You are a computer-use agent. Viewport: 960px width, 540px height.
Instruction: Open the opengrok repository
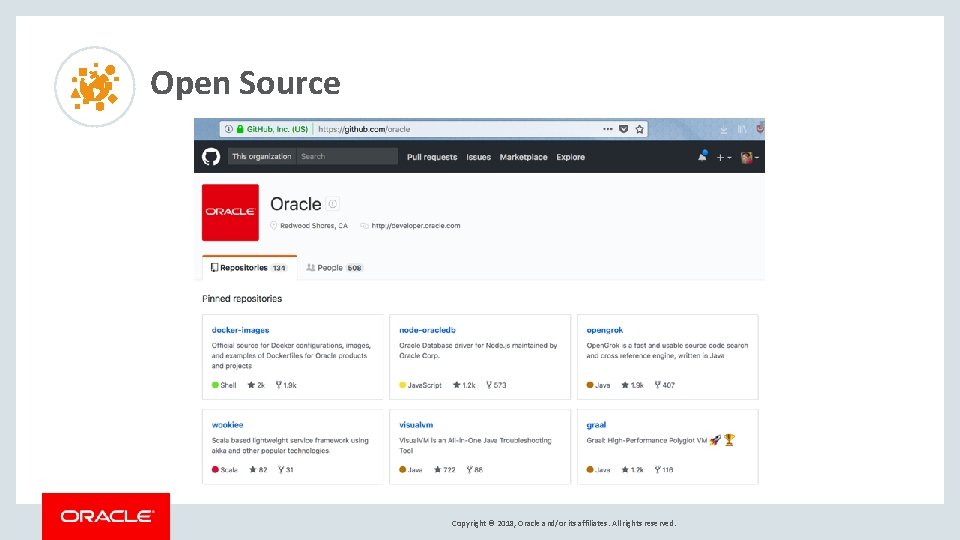(605, 330)
